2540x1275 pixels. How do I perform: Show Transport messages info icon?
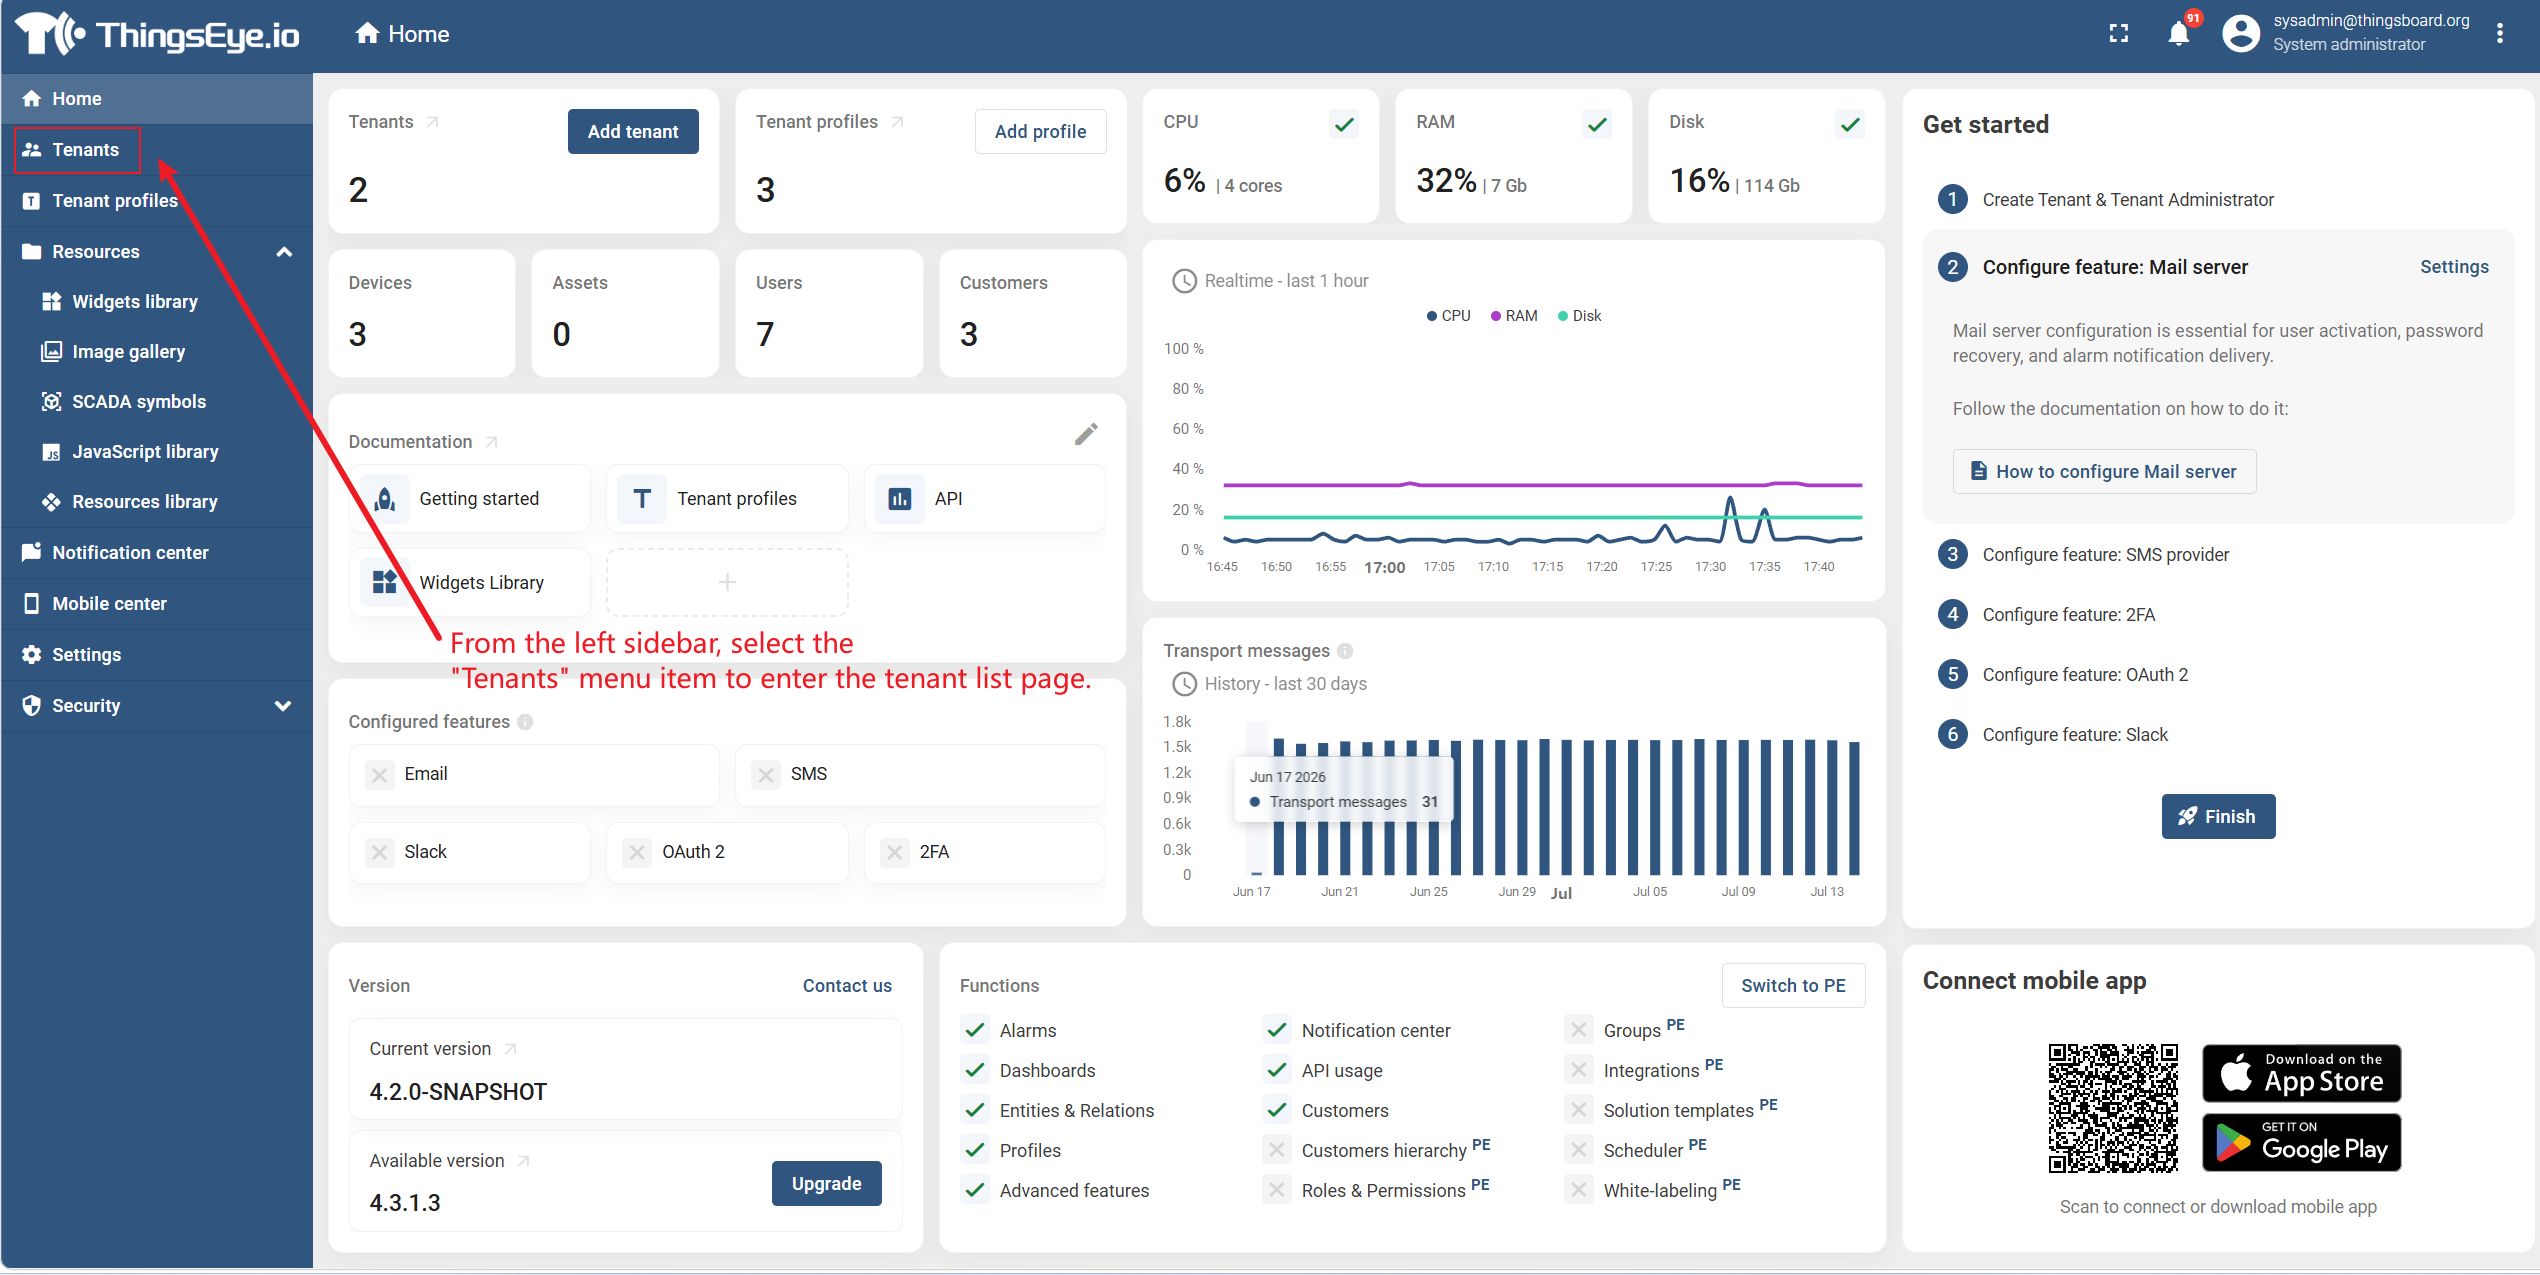click(x=1345, y=651)
